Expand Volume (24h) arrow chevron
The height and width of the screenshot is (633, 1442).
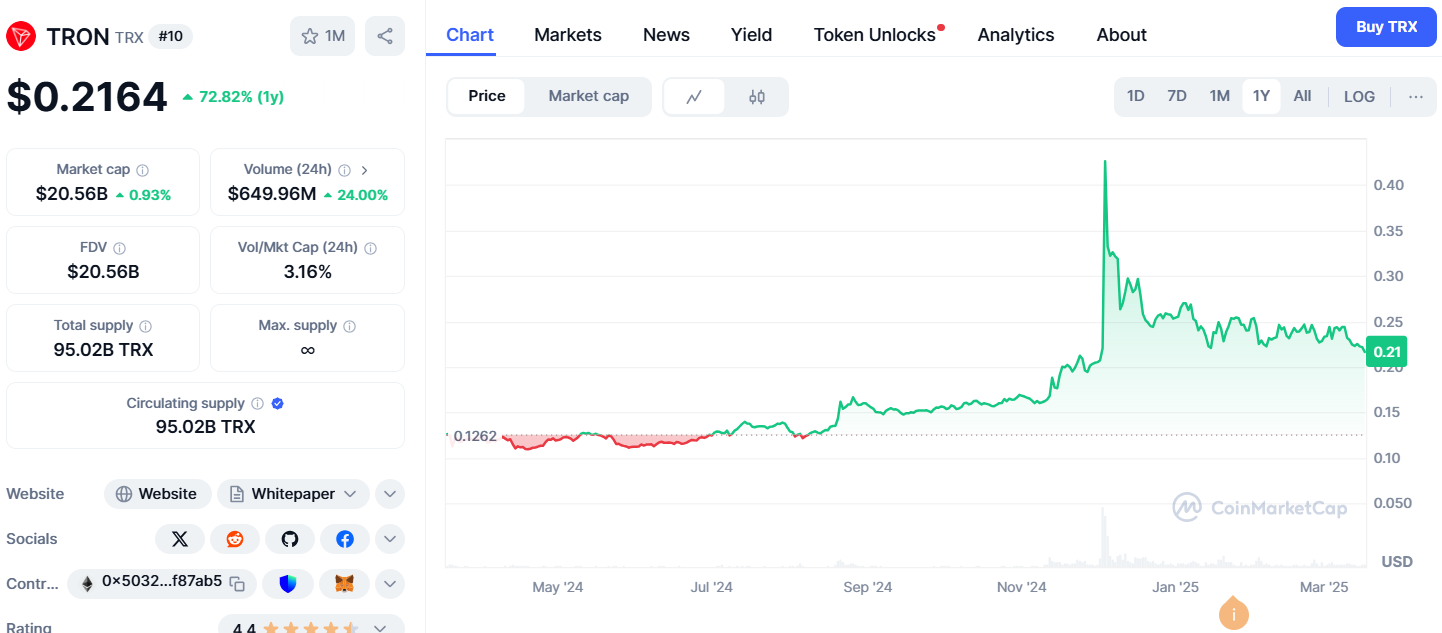click(364, 170)
